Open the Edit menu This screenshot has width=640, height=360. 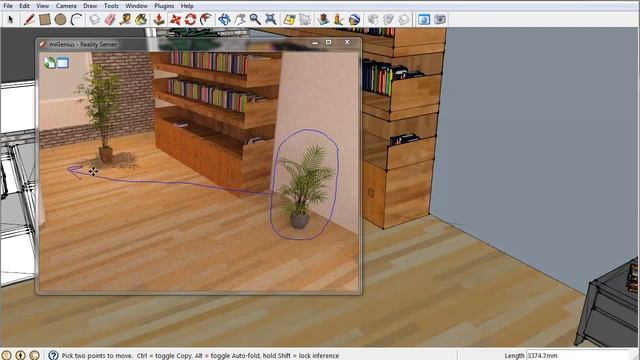(x=24, y=6)
